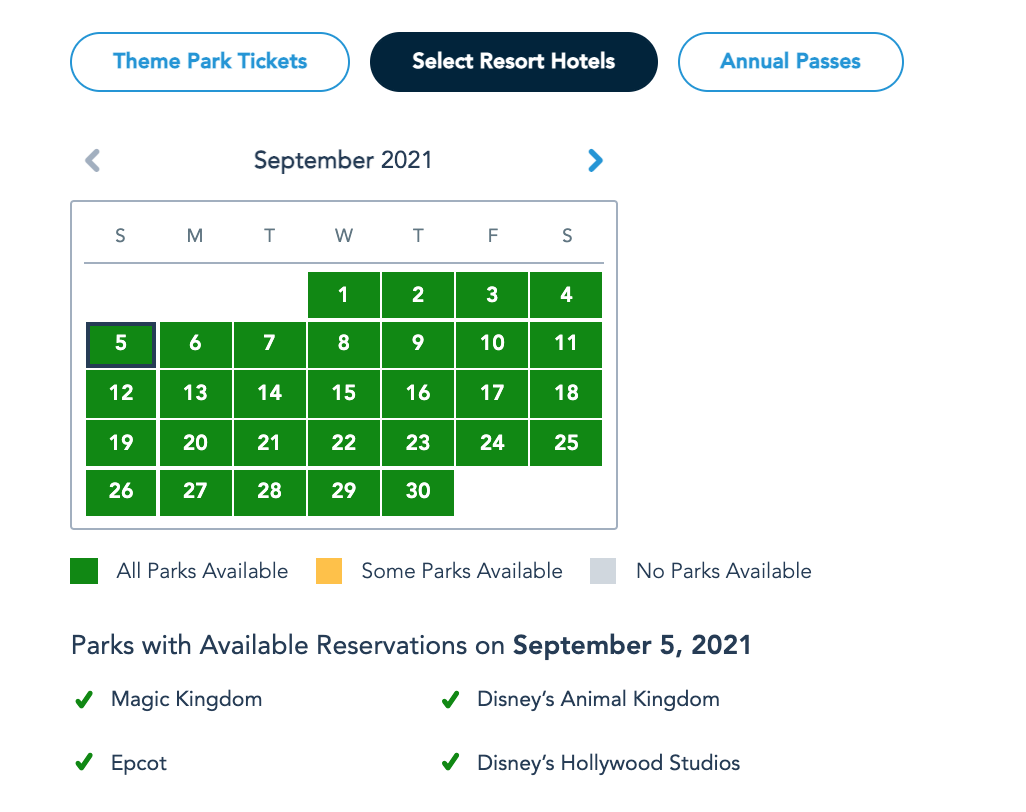The image size is (1026, 812).
Task: Choose September 25 on the calendar
Action: tap(566, 442)
